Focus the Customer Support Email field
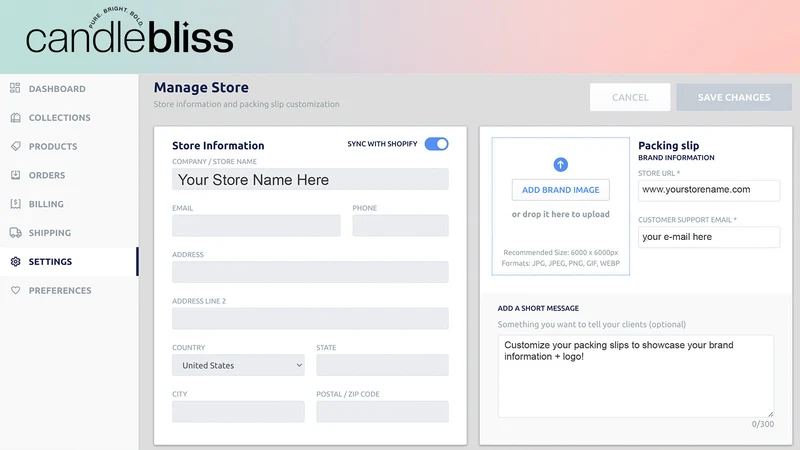Image resolution: width=800 pixels, height=450 pixels. pos(709,237)
